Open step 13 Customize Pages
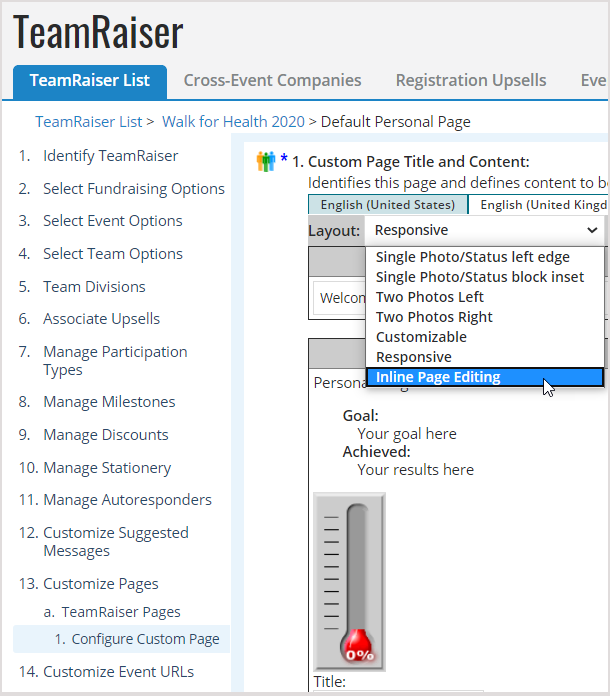The image size is (610, 696). (100, 584)
